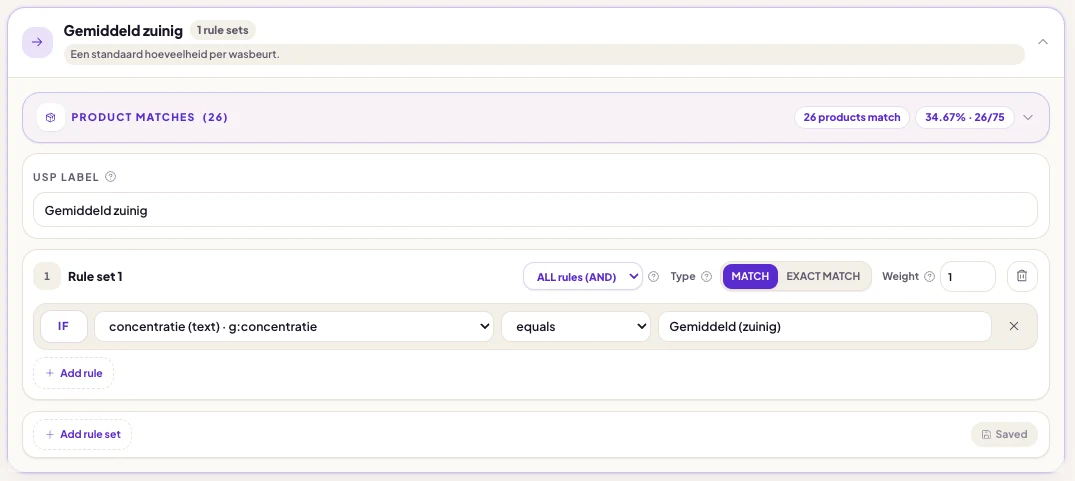The width and height of the screenshot is (1075, 481).
Task: Delete Rule set 1 with trash icon
Action: click(x=1022, y=276)
